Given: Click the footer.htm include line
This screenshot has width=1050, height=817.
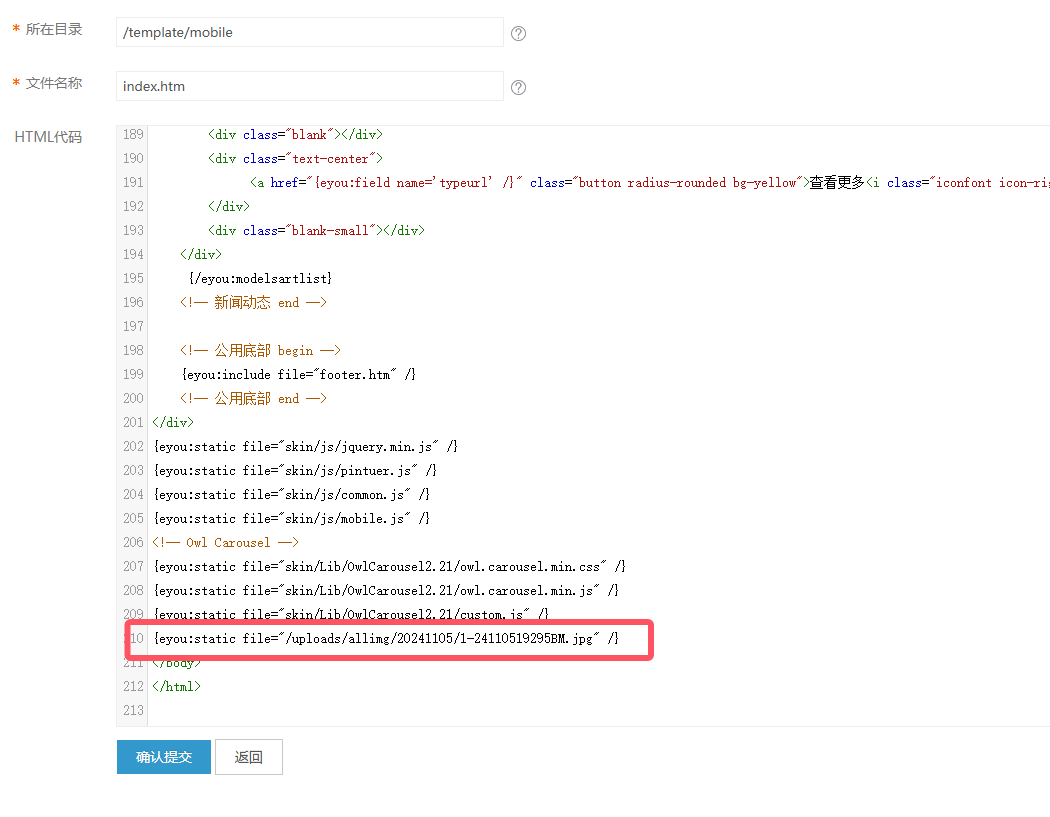Looking at the screenshot, I should coord(298,374).
